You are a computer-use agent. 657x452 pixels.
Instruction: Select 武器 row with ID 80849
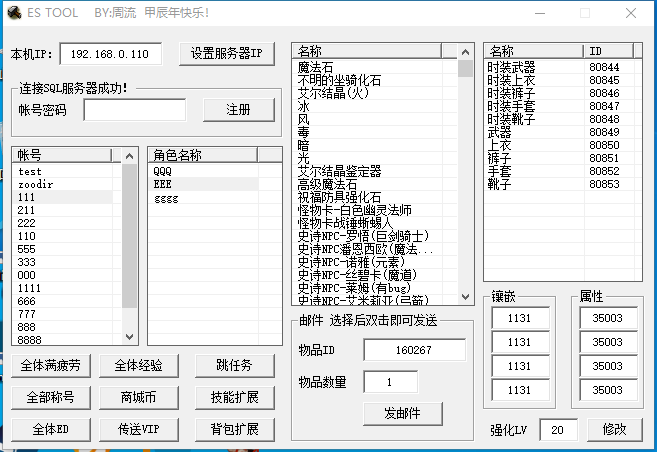(559, 132)
